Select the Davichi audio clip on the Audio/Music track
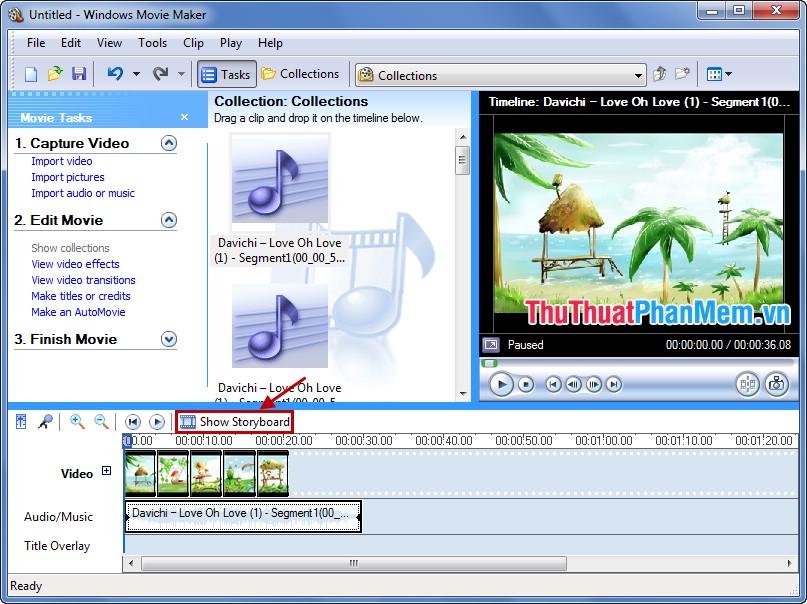 click(x=243, y=516)
